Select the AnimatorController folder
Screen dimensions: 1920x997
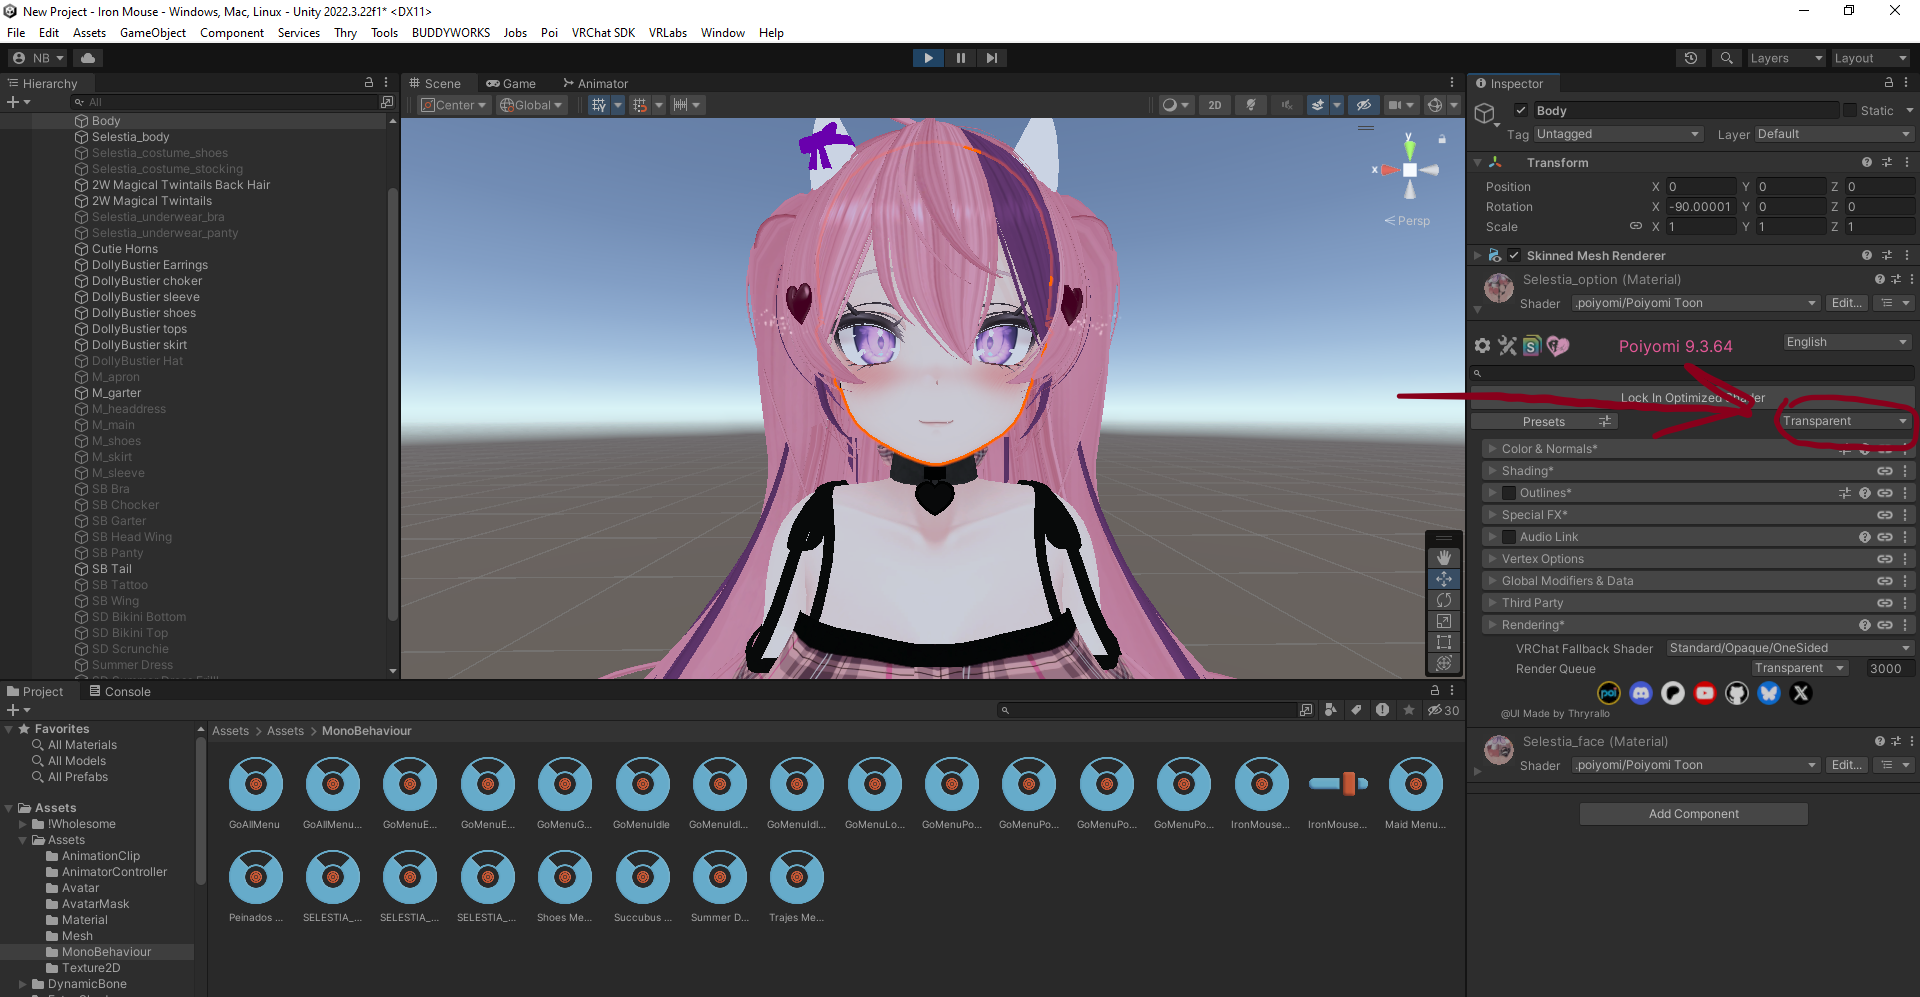114,872
